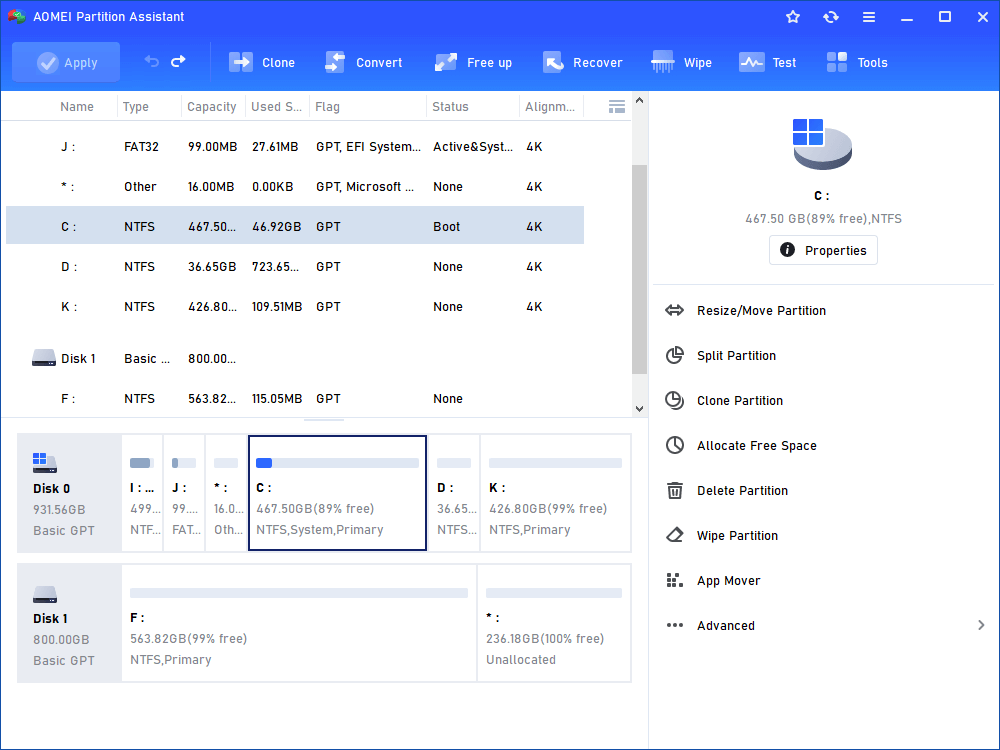Select the D: NTFS 36.65GB row
Viewport: 1000px width, 750px height.
[295, 267]
